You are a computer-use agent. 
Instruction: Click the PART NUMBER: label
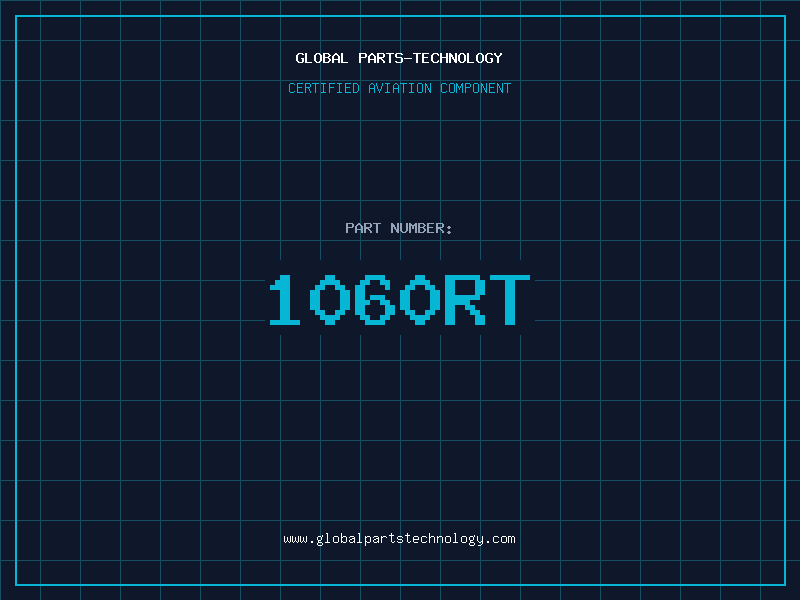[399, 228]
